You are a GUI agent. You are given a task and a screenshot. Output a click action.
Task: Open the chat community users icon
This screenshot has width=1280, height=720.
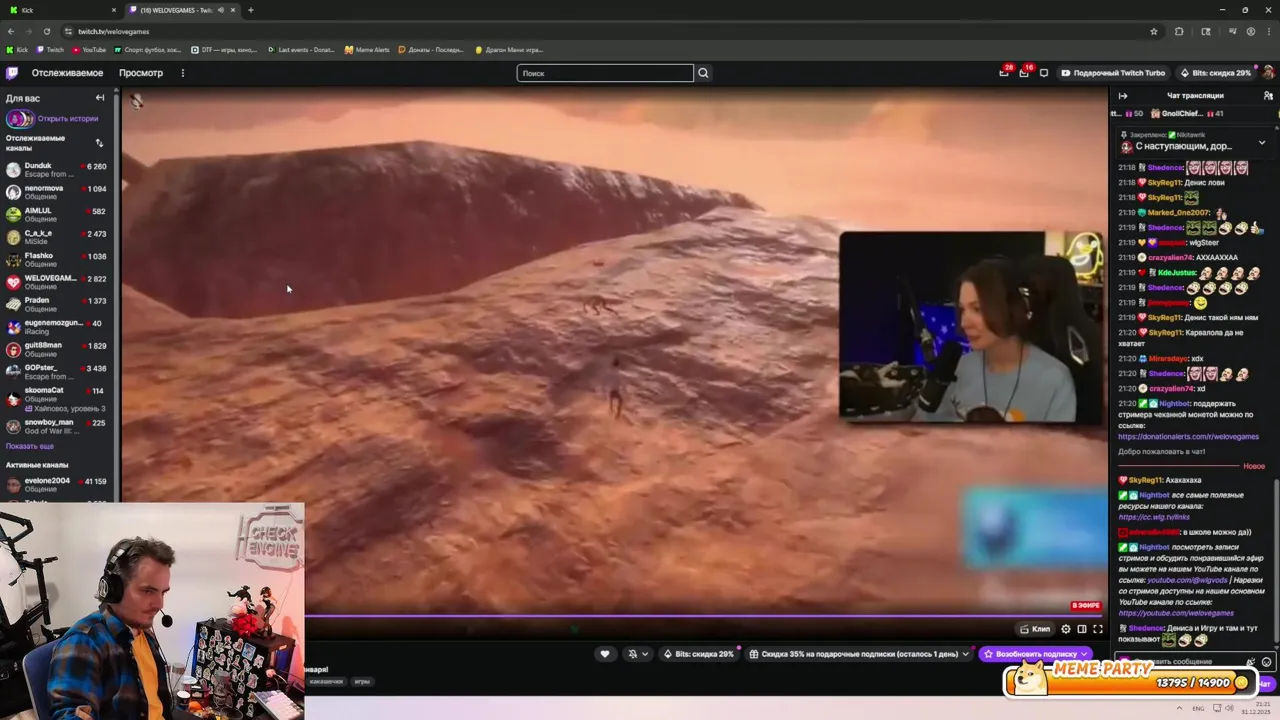(1267, 96)
